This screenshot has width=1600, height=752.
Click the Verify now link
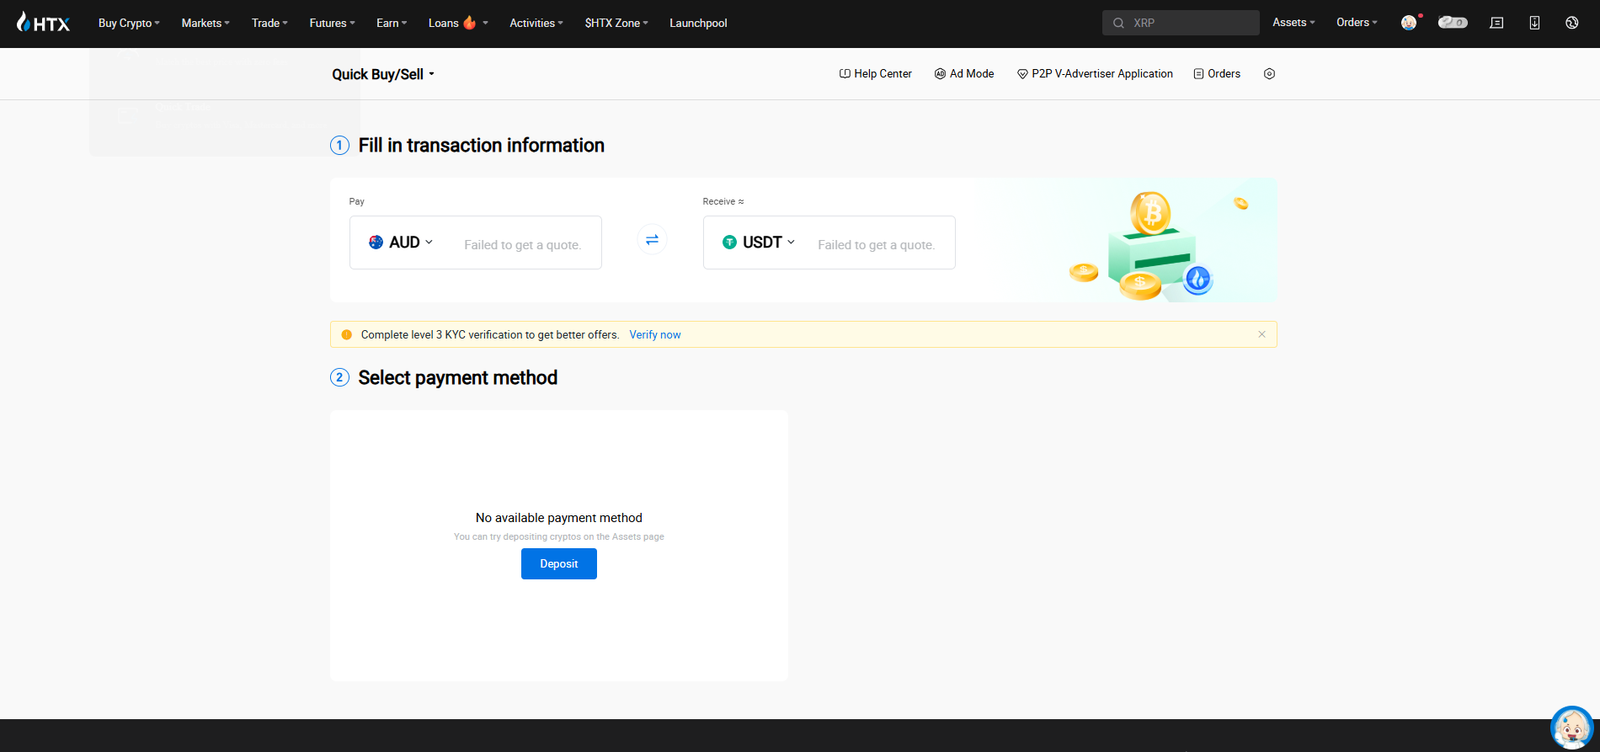coord(655,335)
